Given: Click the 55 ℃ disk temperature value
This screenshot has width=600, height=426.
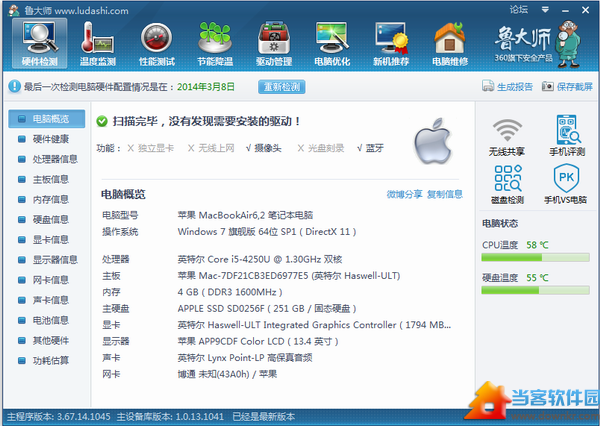Looking at the screenshot, I should [537, 278].
